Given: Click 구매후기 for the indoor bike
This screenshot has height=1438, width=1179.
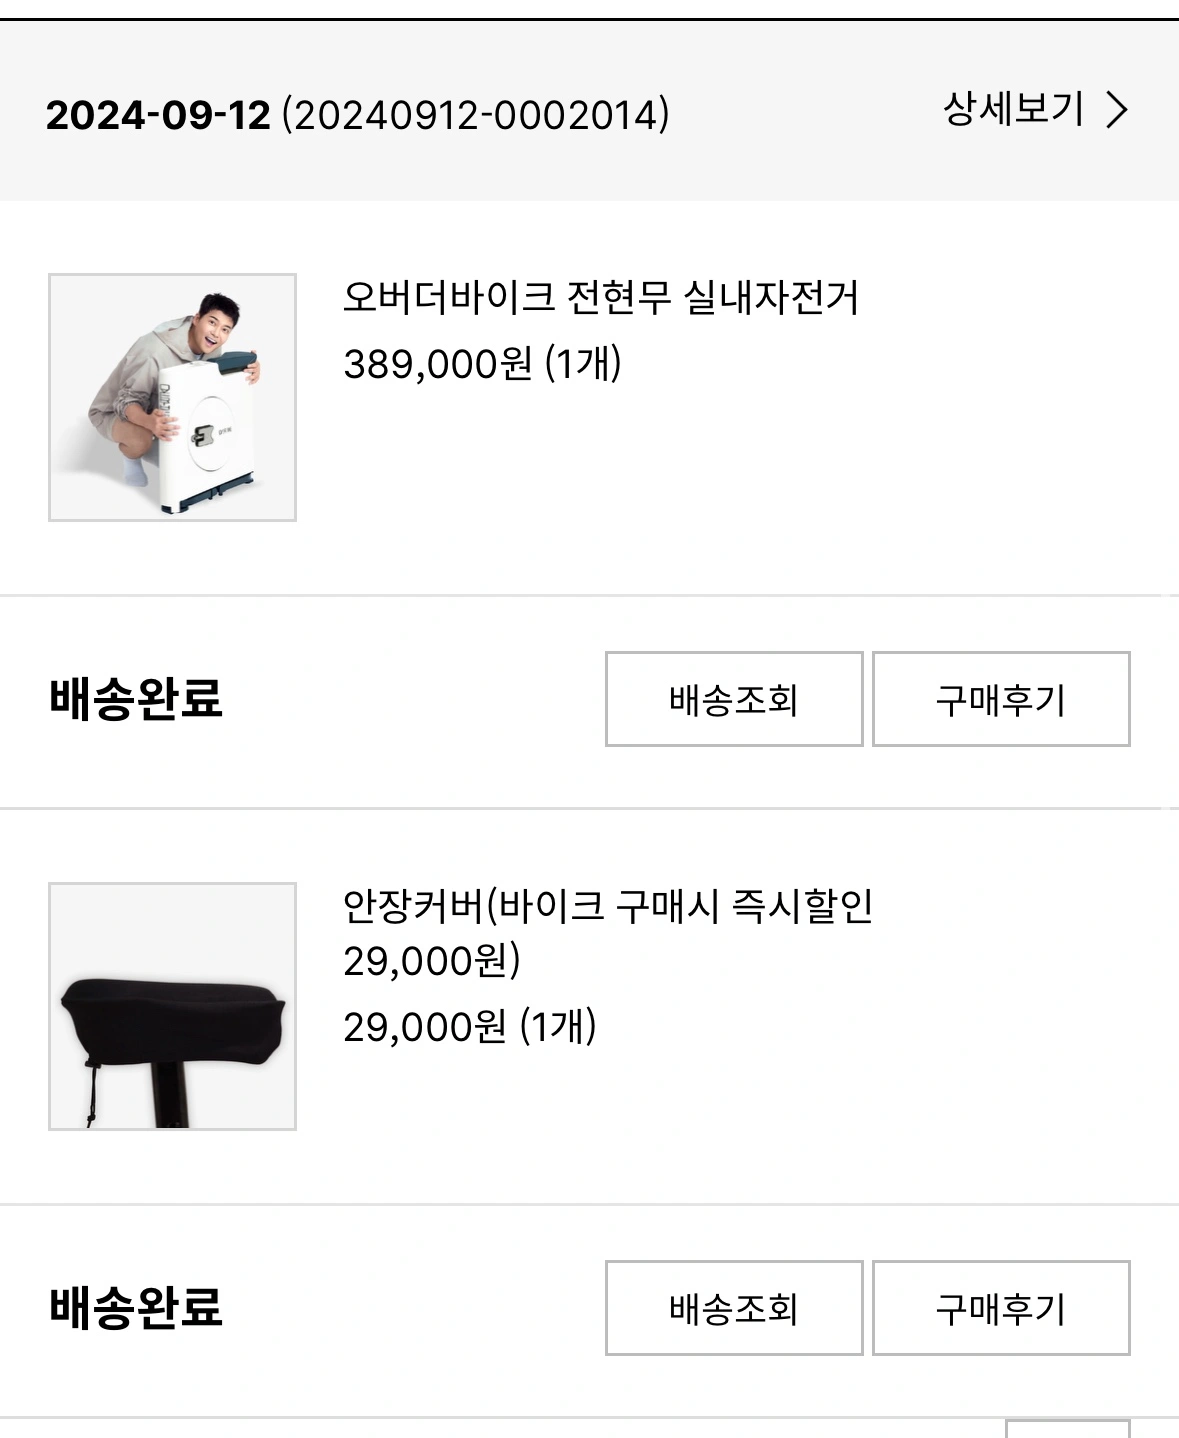Looking at the screenshot, I should (1001, 699).
